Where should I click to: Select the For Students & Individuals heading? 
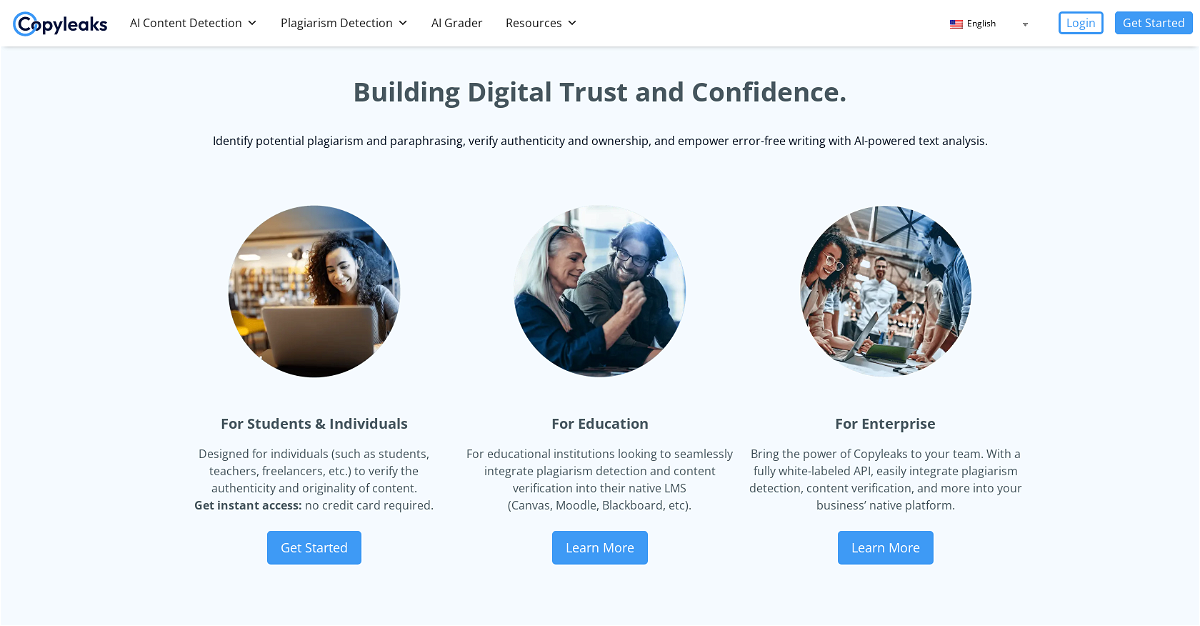click(x=314, y=424)
